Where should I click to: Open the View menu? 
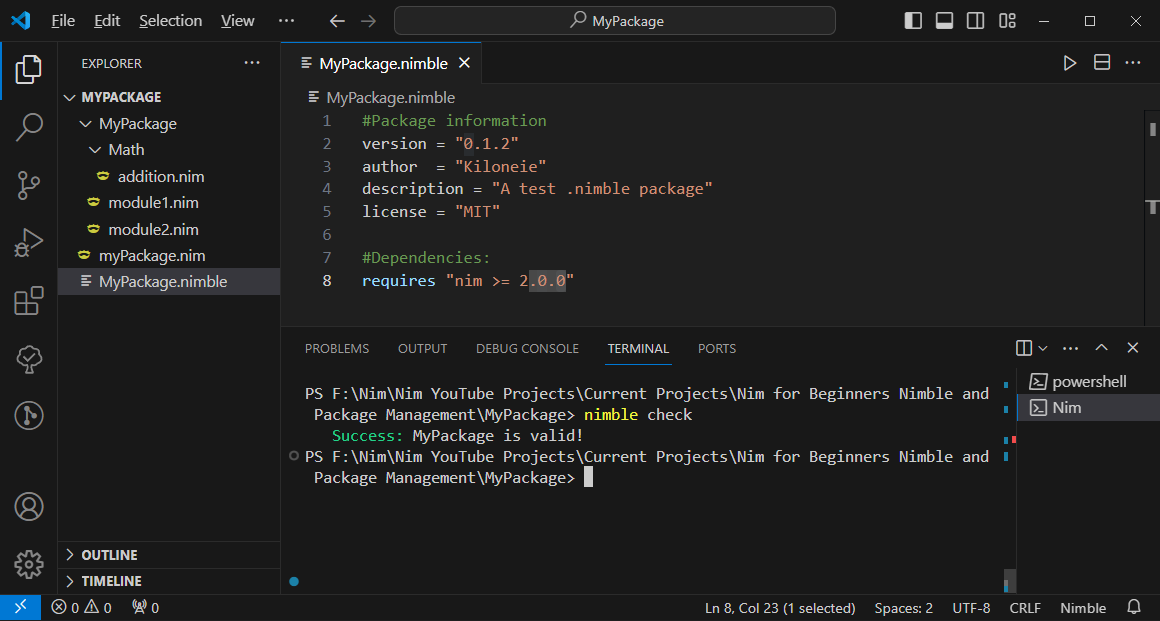[237, 21]
